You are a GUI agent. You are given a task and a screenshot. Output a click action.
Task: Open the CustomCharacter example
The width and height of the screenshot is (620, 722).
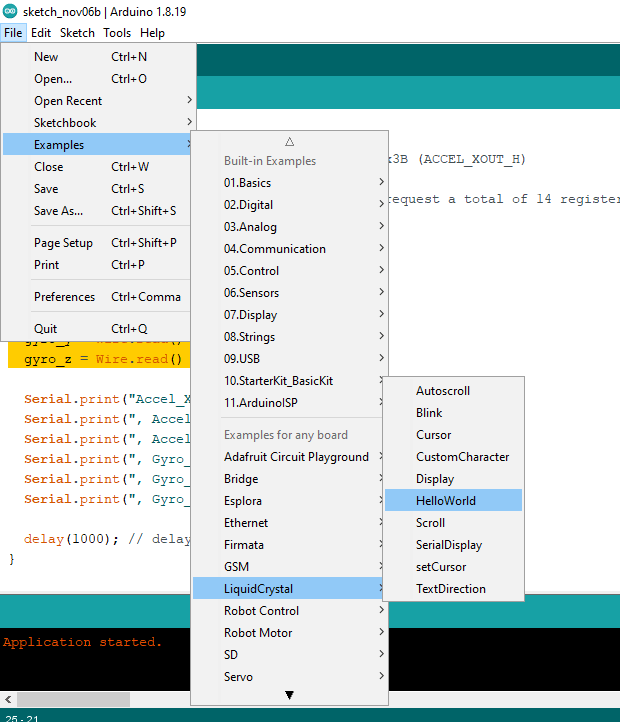coord(453,457)
